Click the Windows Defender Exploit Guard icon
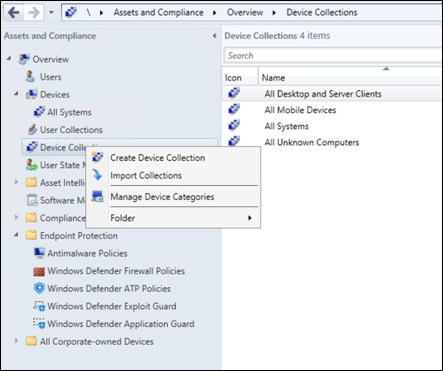The height and width of the screenshot is (371, 443). 39,306
